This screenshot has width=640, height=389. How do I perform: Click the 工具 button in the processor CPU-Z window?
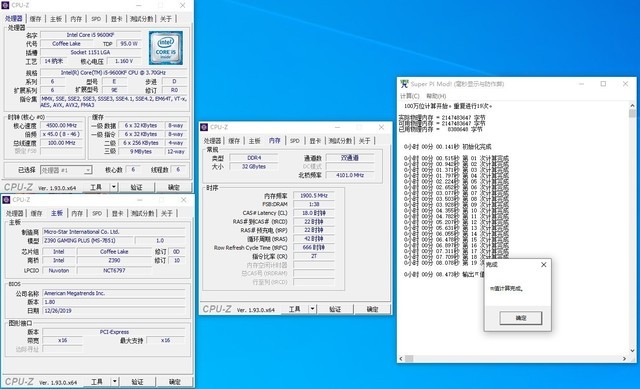click(96, 187)
